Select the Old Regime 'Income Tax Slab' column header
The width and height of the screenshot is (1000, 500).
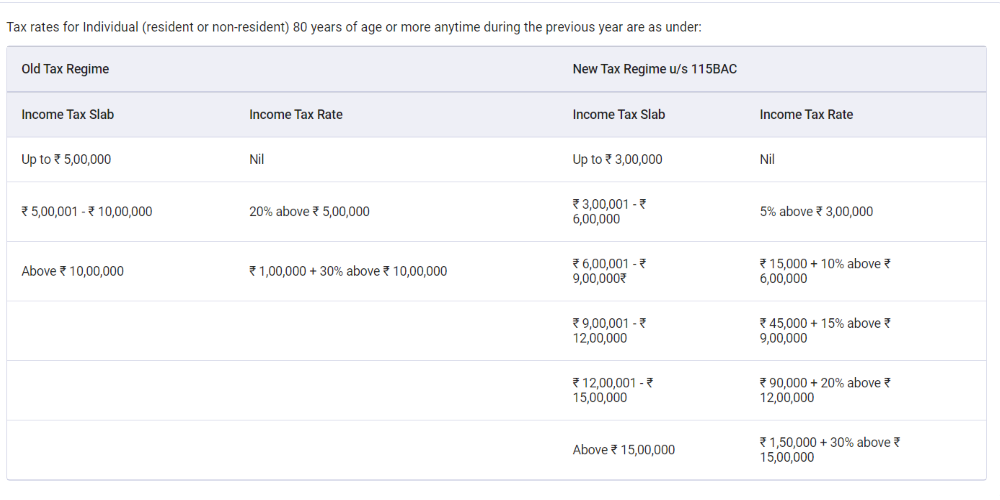(68, 115)
